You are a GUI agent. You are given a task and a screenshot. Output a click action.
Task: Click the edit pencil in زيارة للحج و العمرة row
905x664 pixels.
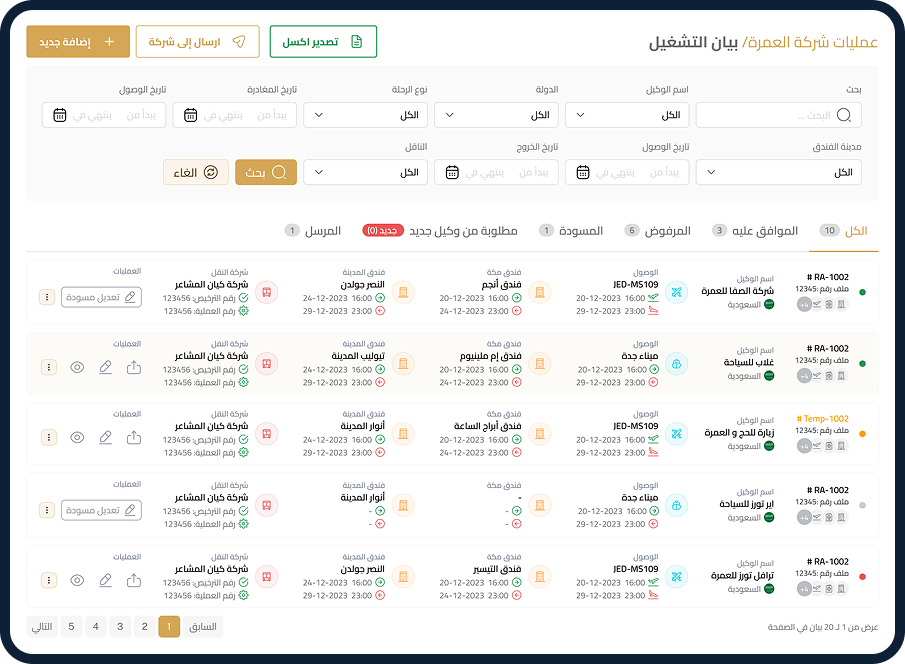pyautogui.click(x=106, y=438)
